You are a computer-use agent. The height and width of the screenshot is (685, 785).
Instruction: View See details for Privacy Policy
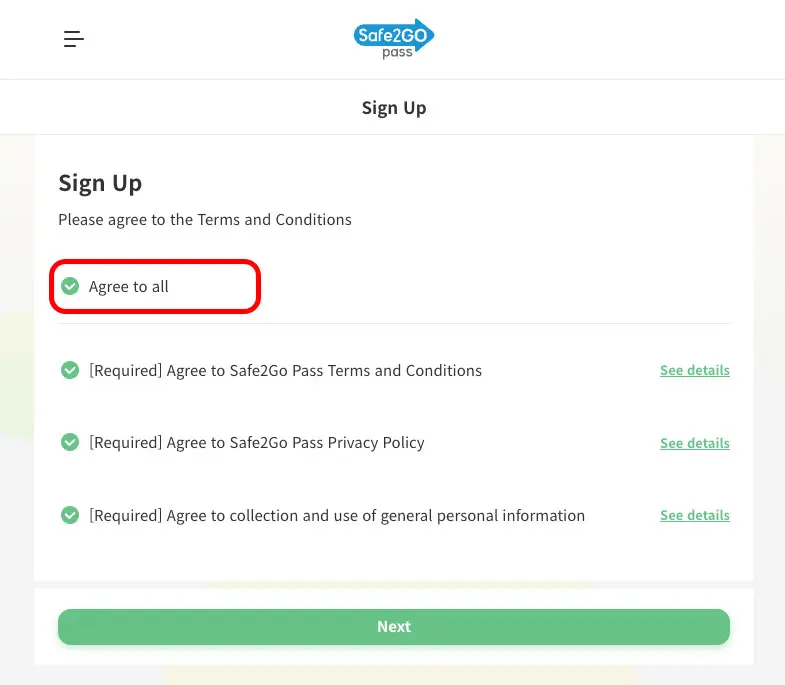pos(694,443)
